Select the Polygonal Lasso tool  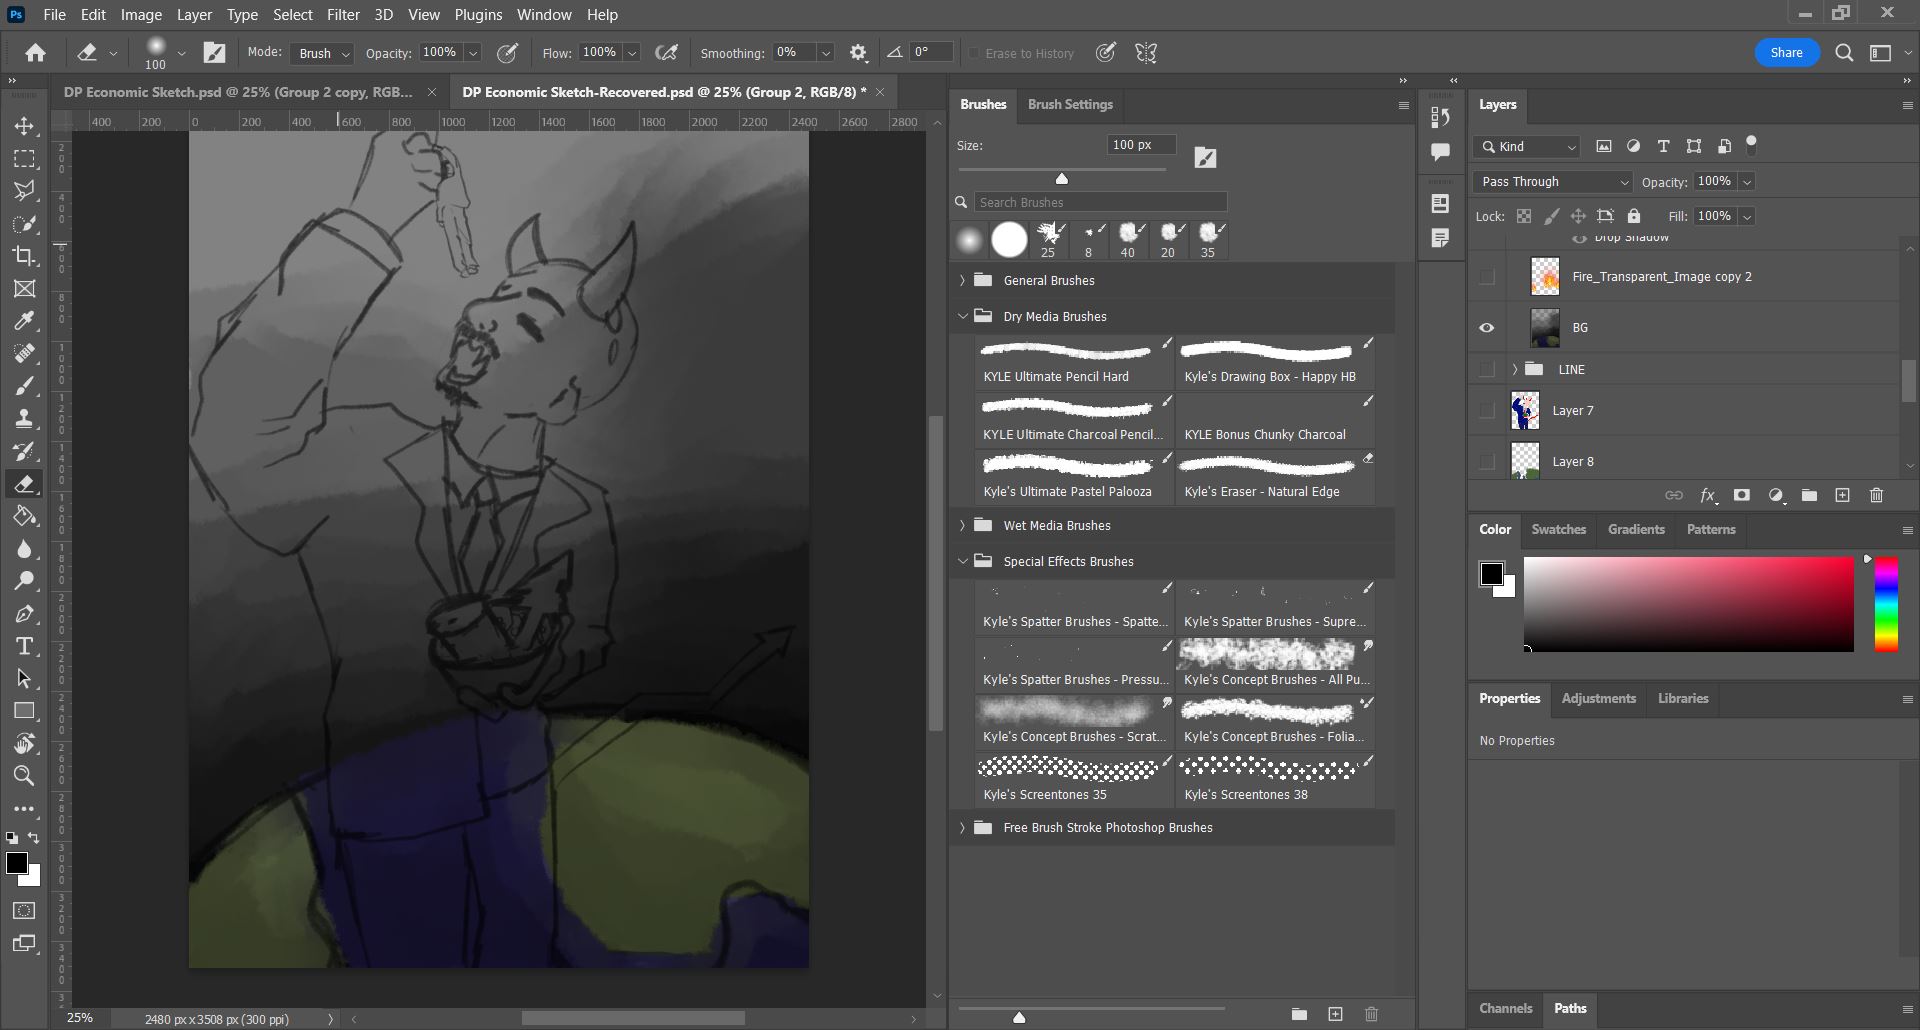[25, 191]
